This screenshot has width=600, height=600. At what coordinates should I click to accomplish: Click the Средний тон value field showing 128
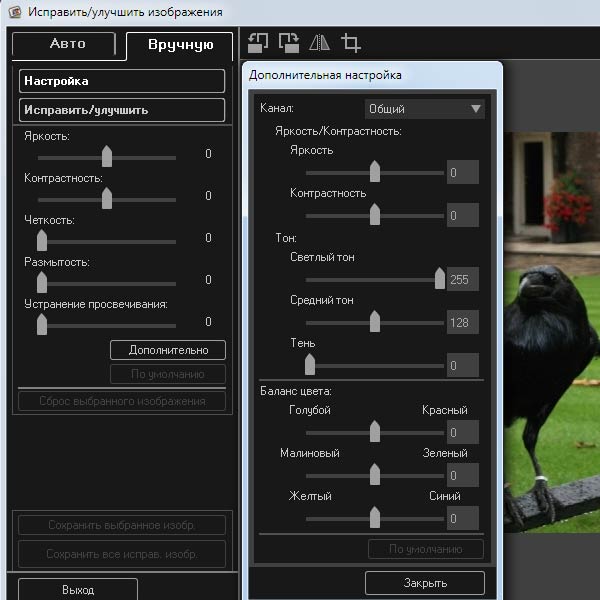pos(463,322)
